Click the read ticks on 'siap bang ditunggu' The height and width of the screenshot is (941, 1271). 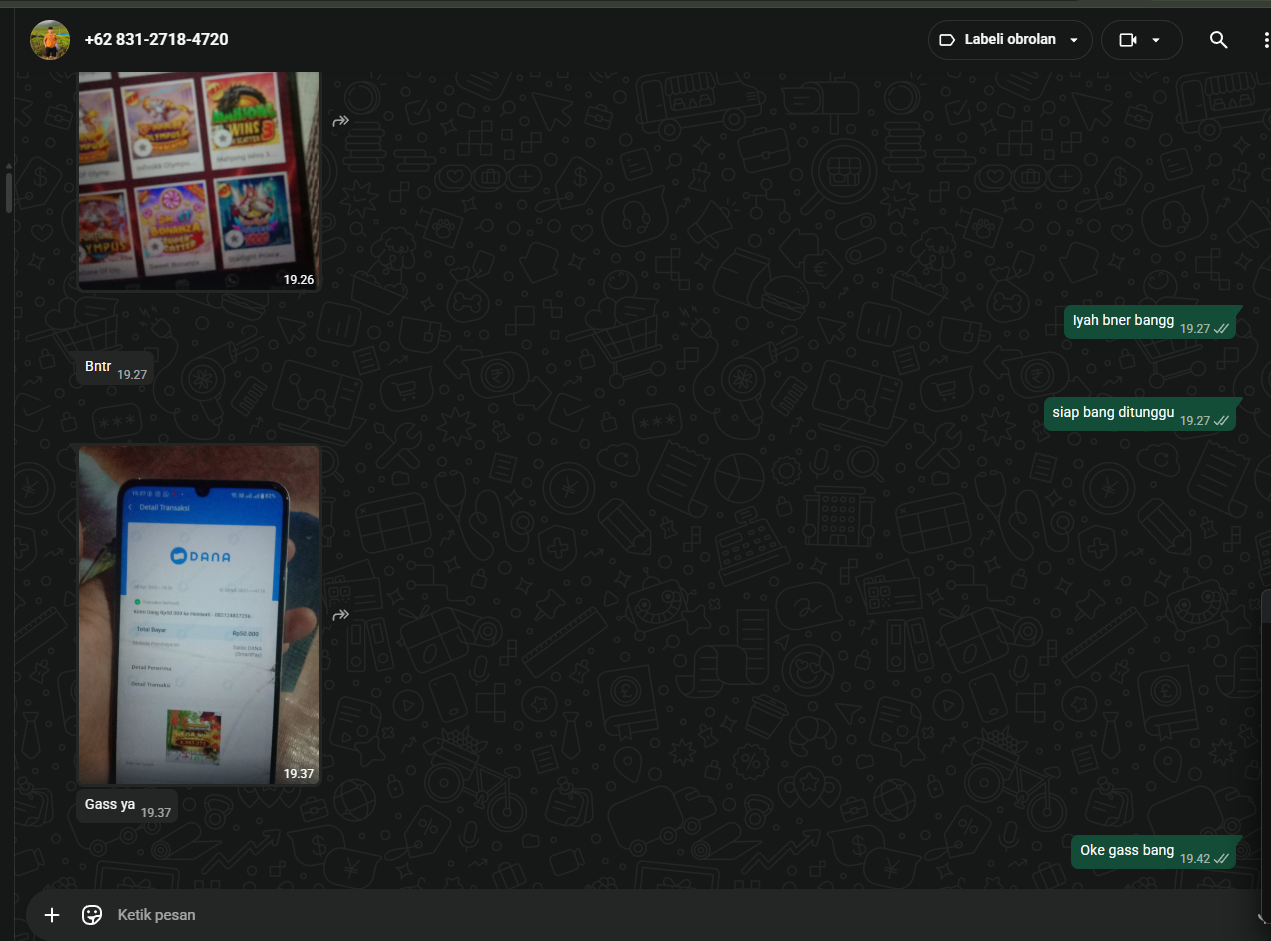(1221, 421)
